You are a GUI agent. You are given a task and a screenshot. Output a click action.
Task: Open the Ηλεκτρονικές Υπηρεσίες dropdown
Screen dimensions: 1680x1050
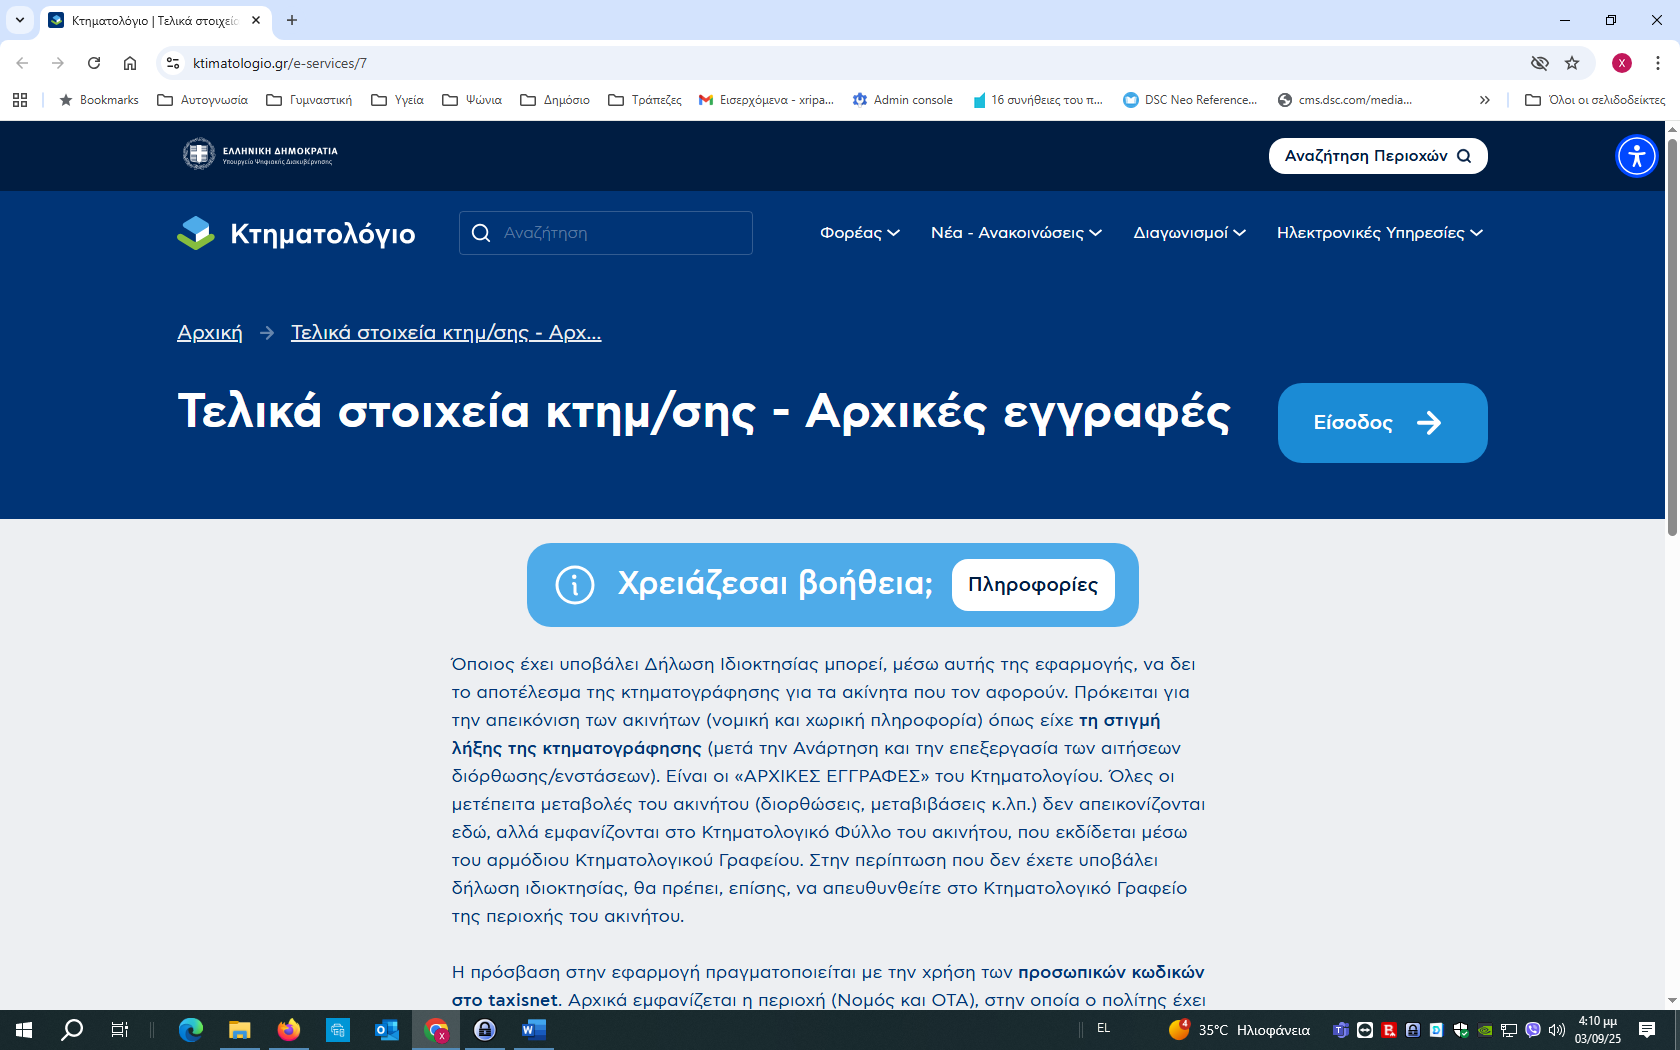[x=1380, y=233]
